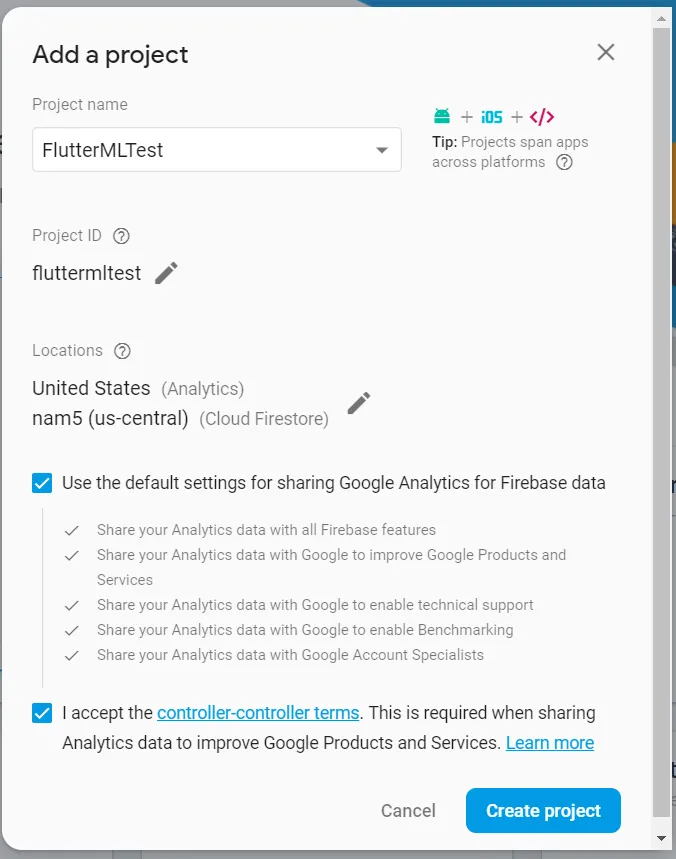Toggle the accept controller-controller terms checkbox

click(x=42, y=713)
